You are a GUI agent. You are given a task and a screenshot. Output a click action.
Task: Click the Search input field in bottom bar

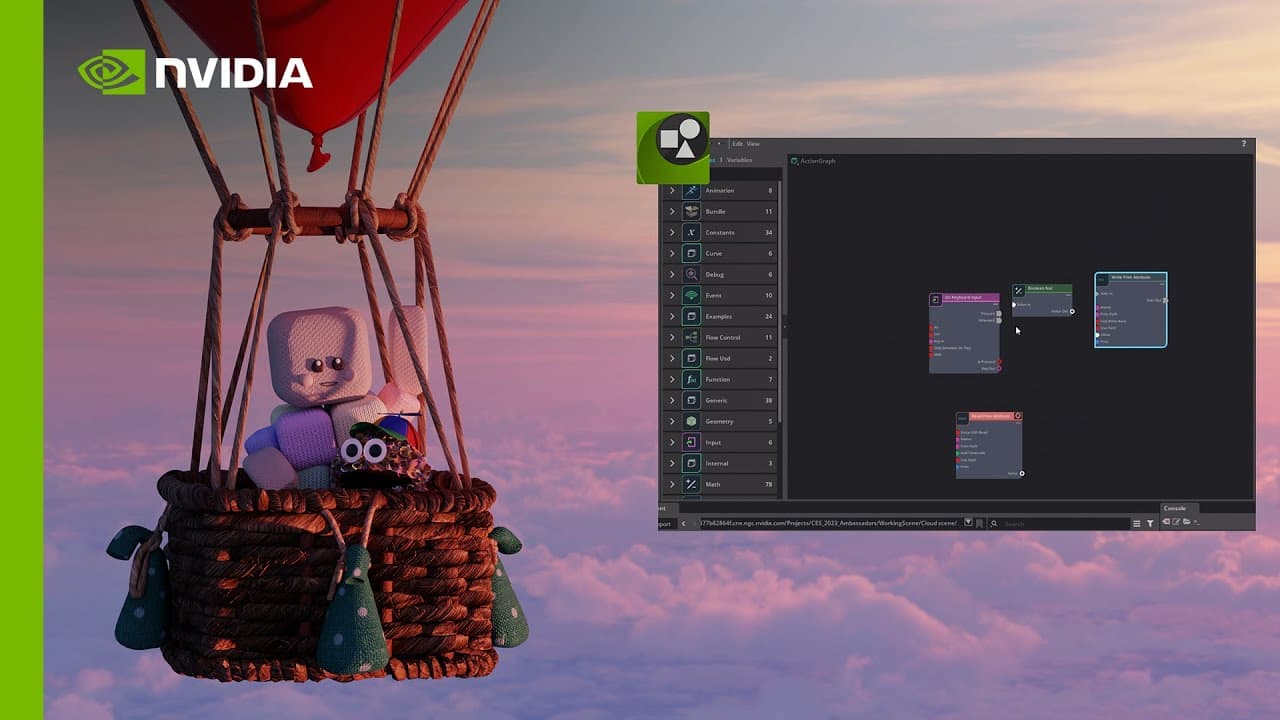(1060, 523)
